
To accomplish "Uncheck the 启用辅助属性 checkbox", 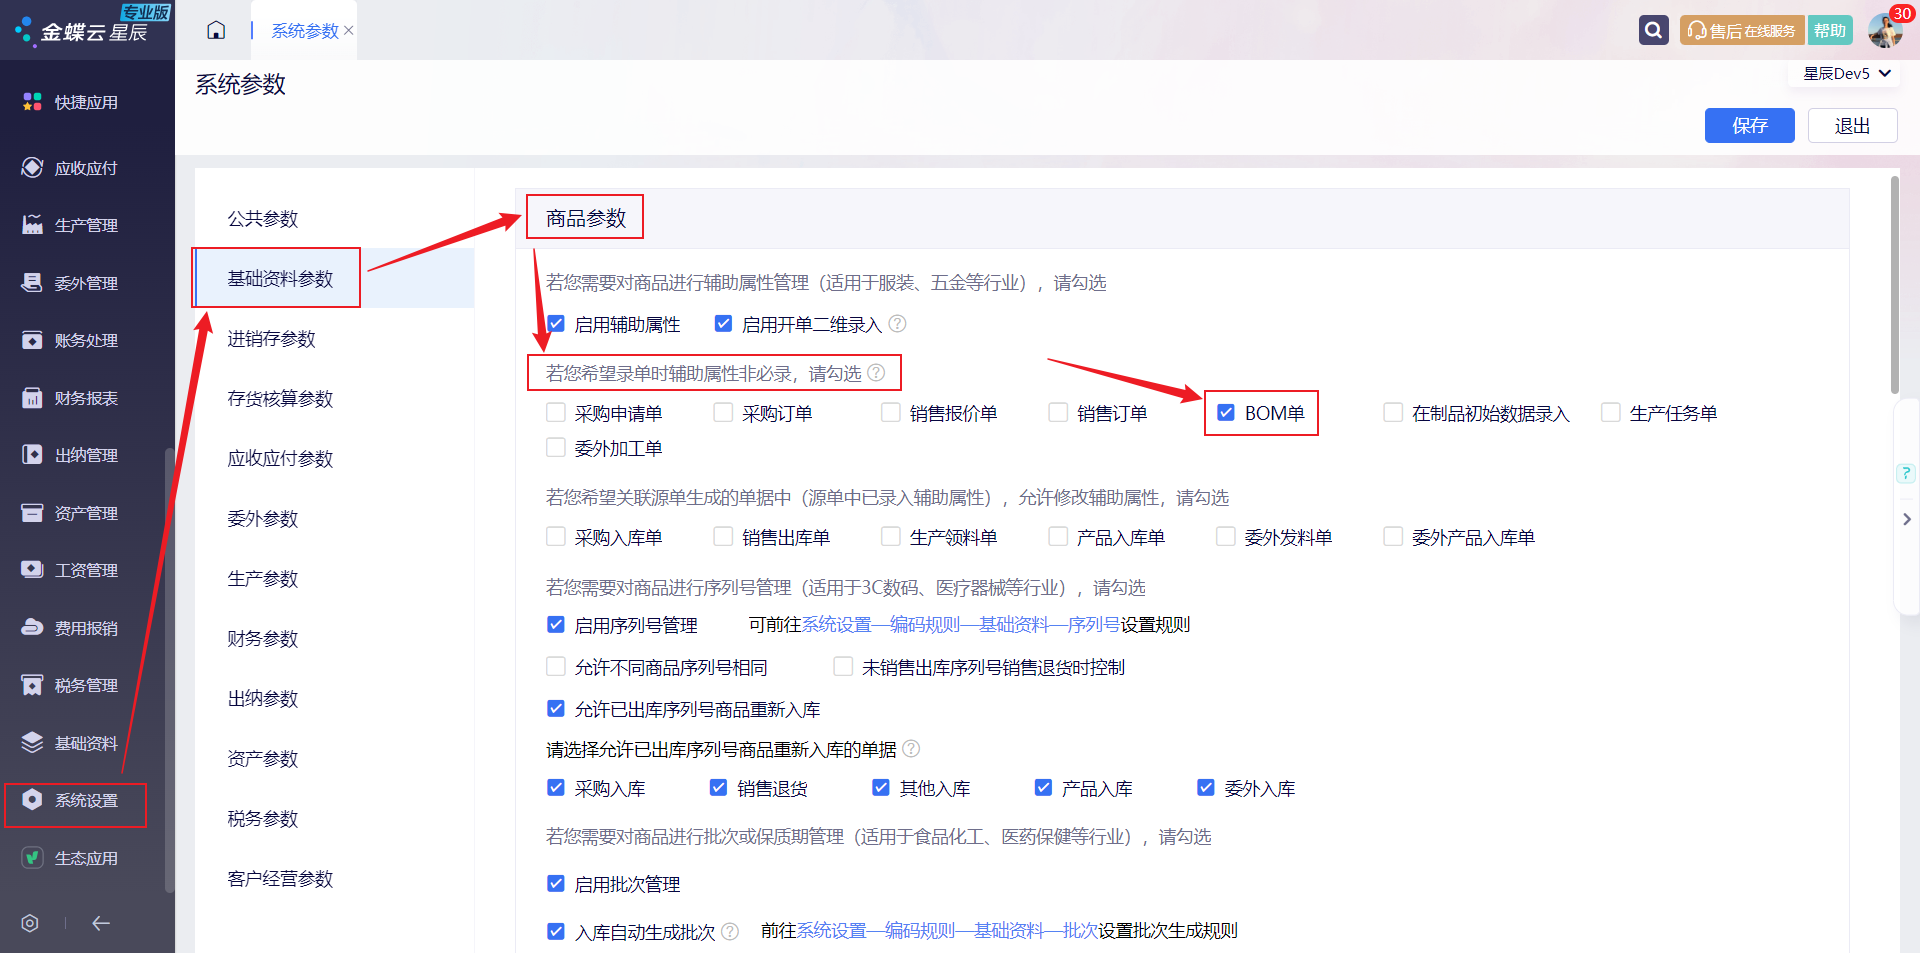I will point(556,324).
